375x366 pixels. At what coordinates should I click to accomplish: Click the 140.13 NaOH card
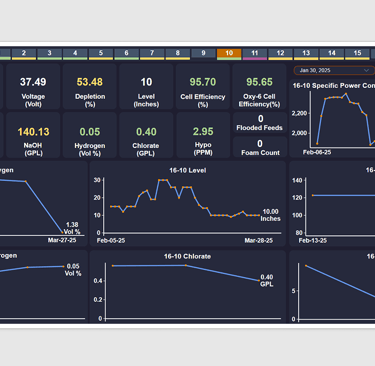pyautogui.click(x=33, y=135)
